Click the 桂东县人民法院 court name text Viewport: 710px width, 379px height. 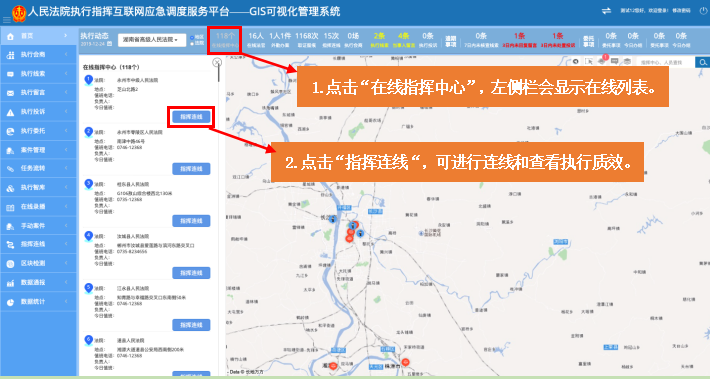[x=134, y=184]
